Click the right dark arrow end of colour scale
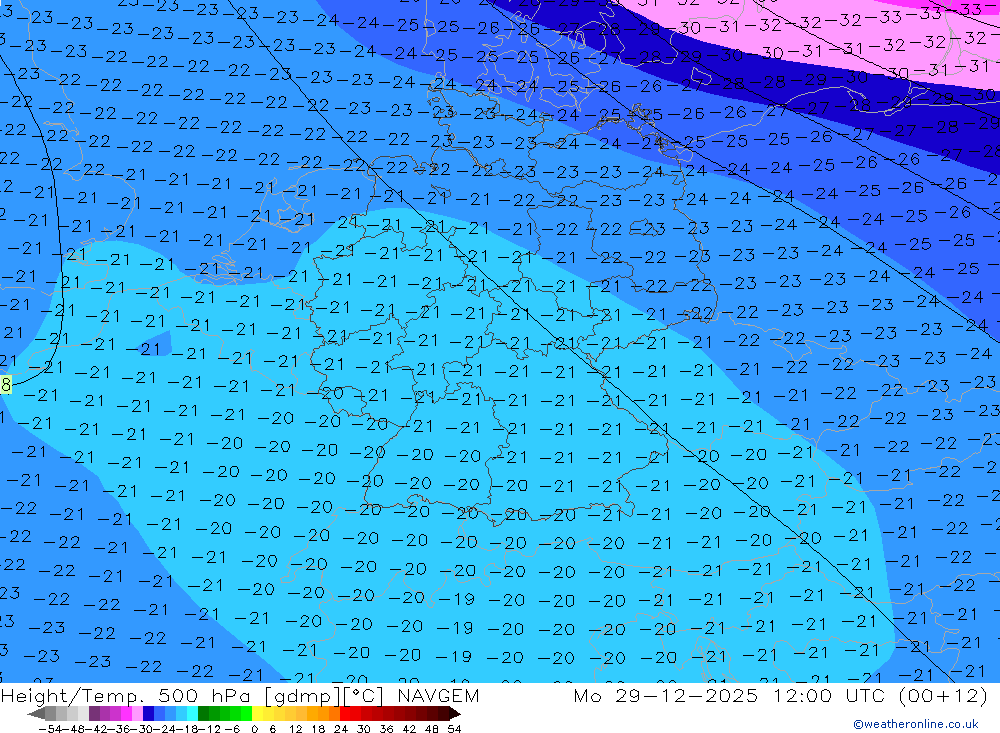 tap(455, 713)
